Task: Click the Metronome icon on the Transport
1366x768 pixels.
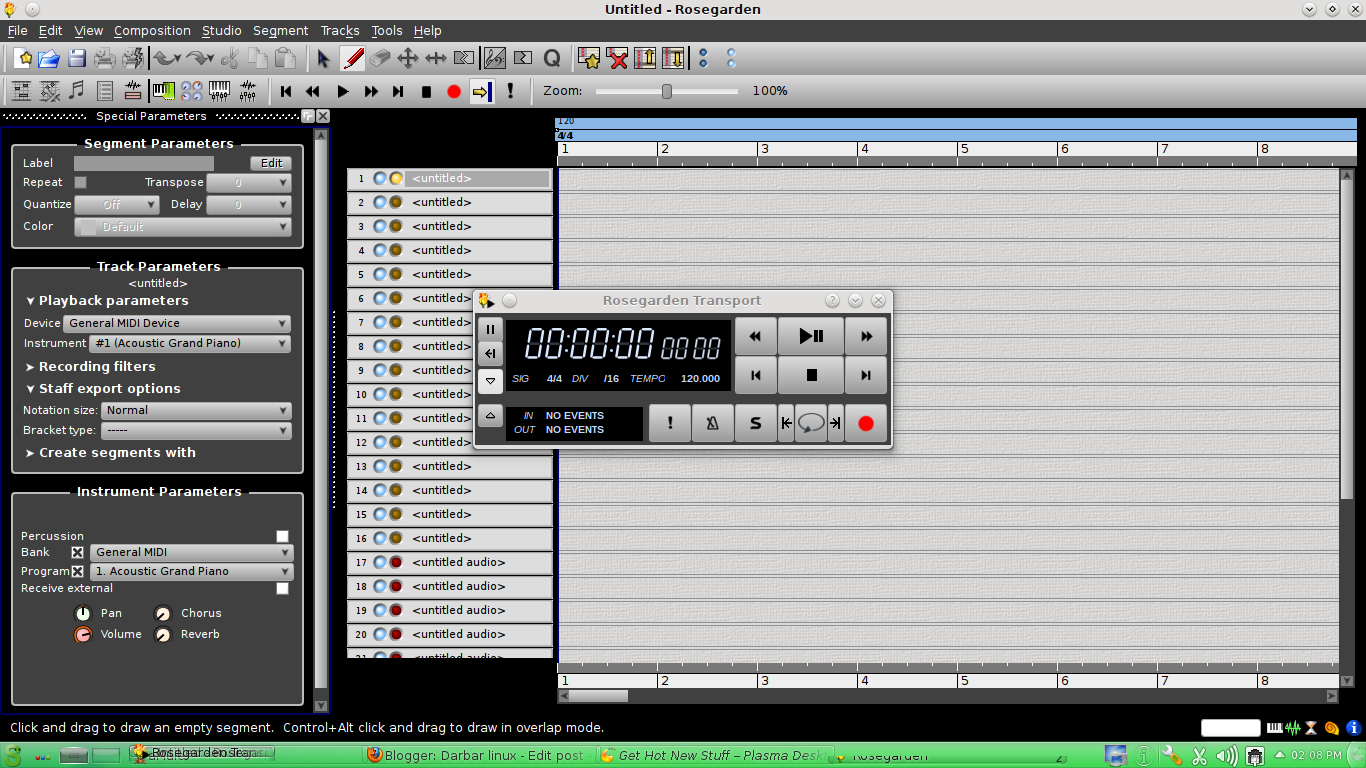Action: click(712, 423)
